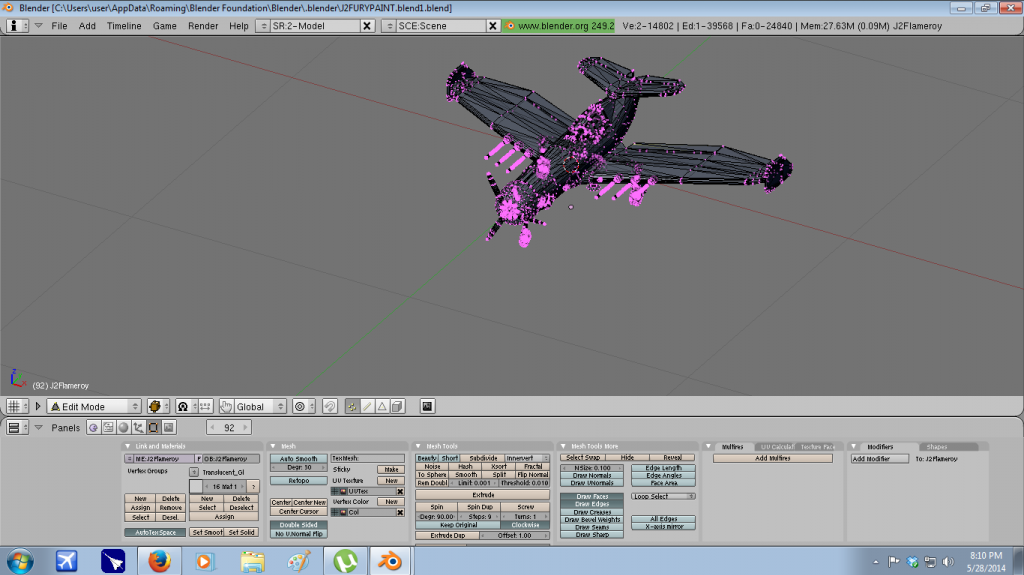Screen dimensions: 1024x575
Task: Click the Blender icon beside www.blender.org
Action: (x=510, y=26)
